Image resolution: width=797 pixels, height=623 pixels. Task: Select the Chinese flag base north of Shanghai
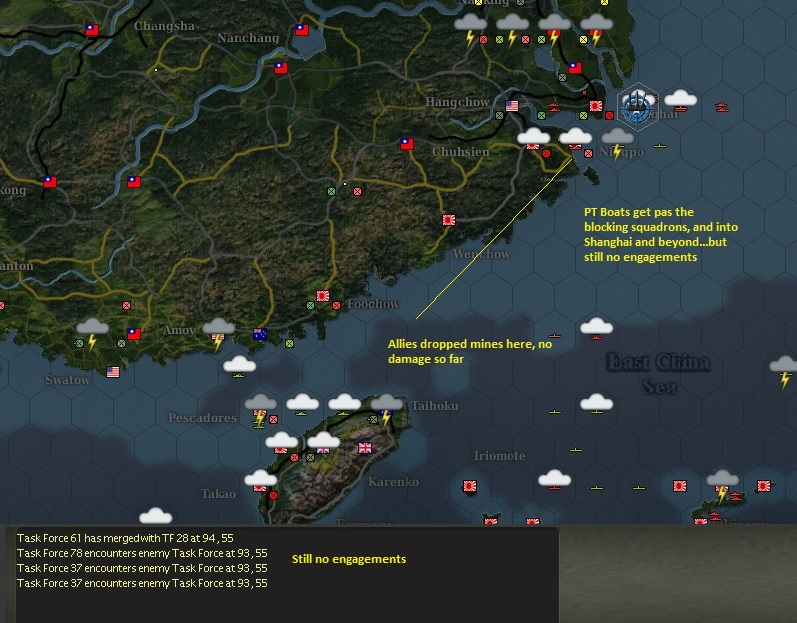pos(575,68)
